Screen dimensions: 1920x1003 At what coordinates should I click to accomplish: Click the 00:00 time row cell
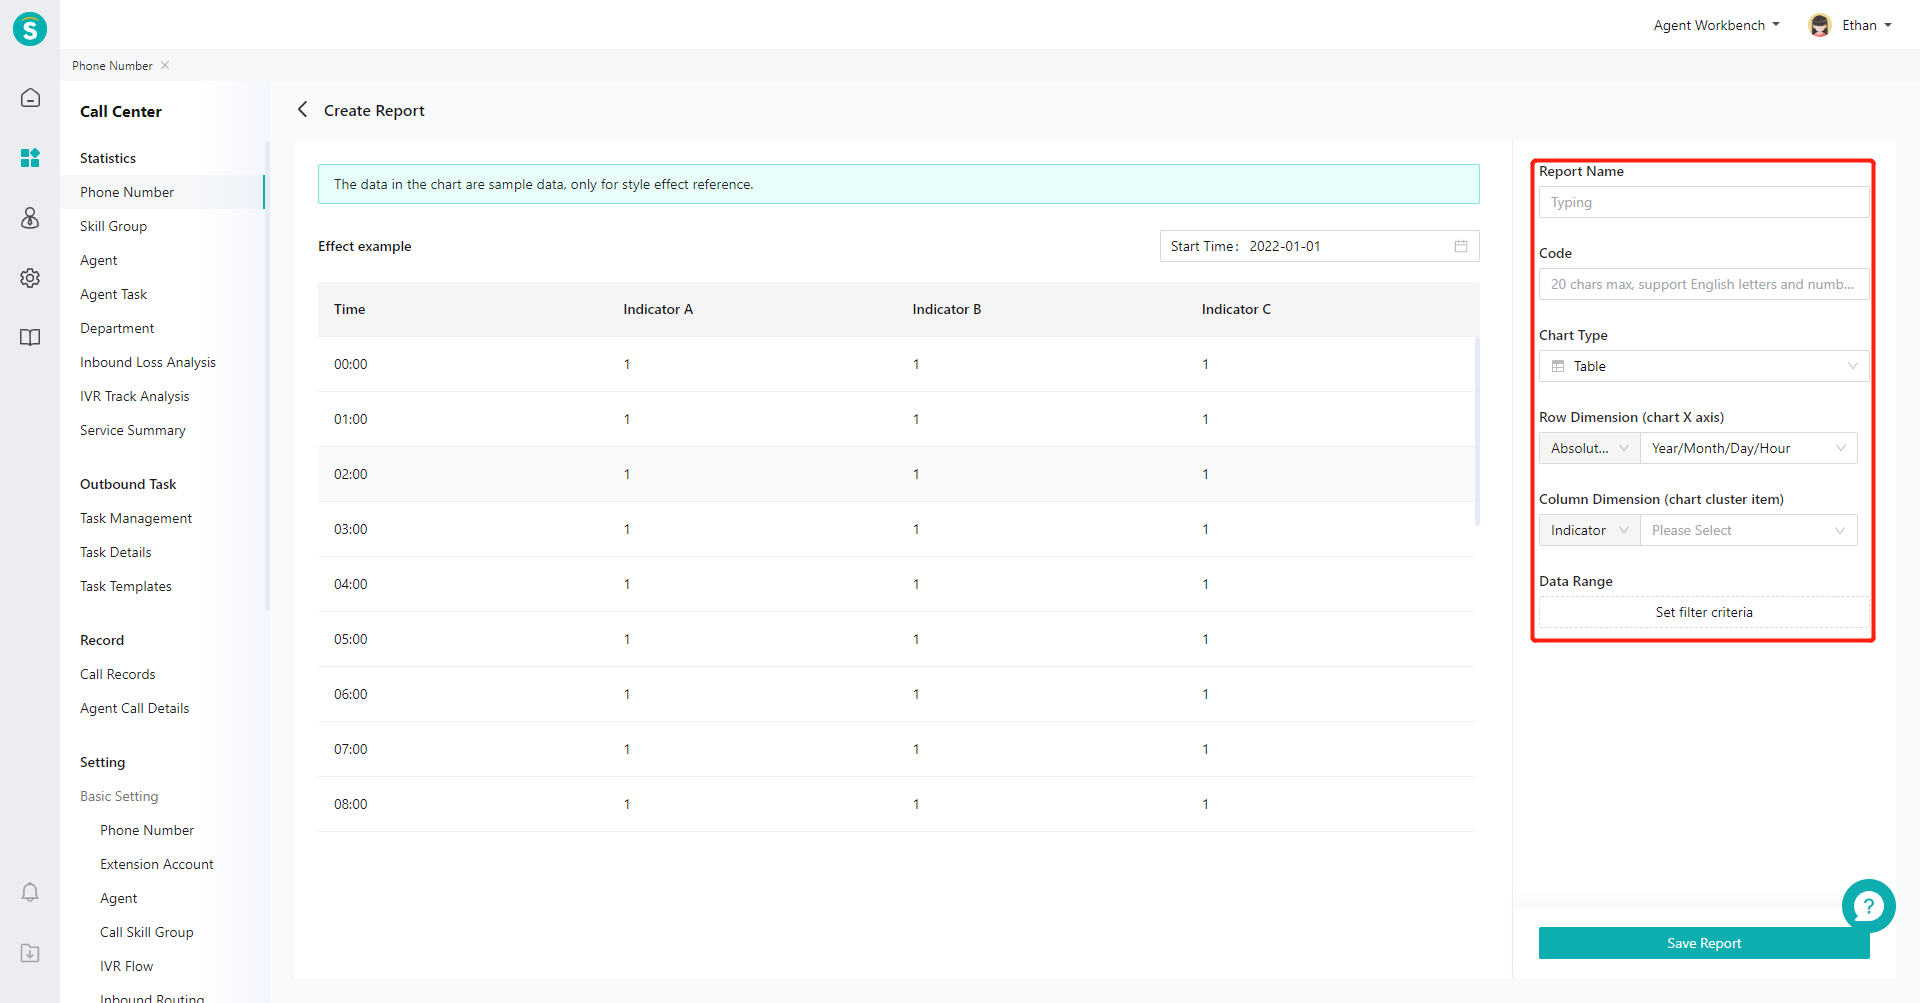click(x=351, y=364)
